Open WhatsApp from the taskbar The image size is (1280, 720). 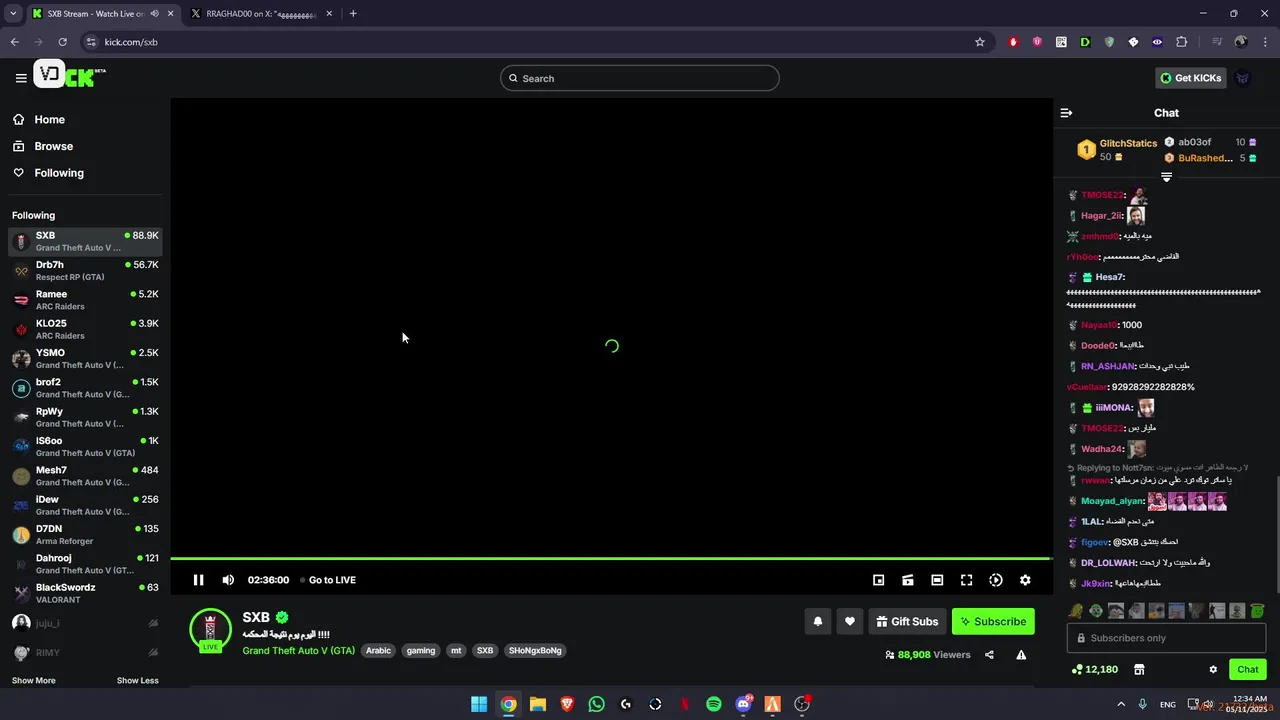click(x=597, y=704)
